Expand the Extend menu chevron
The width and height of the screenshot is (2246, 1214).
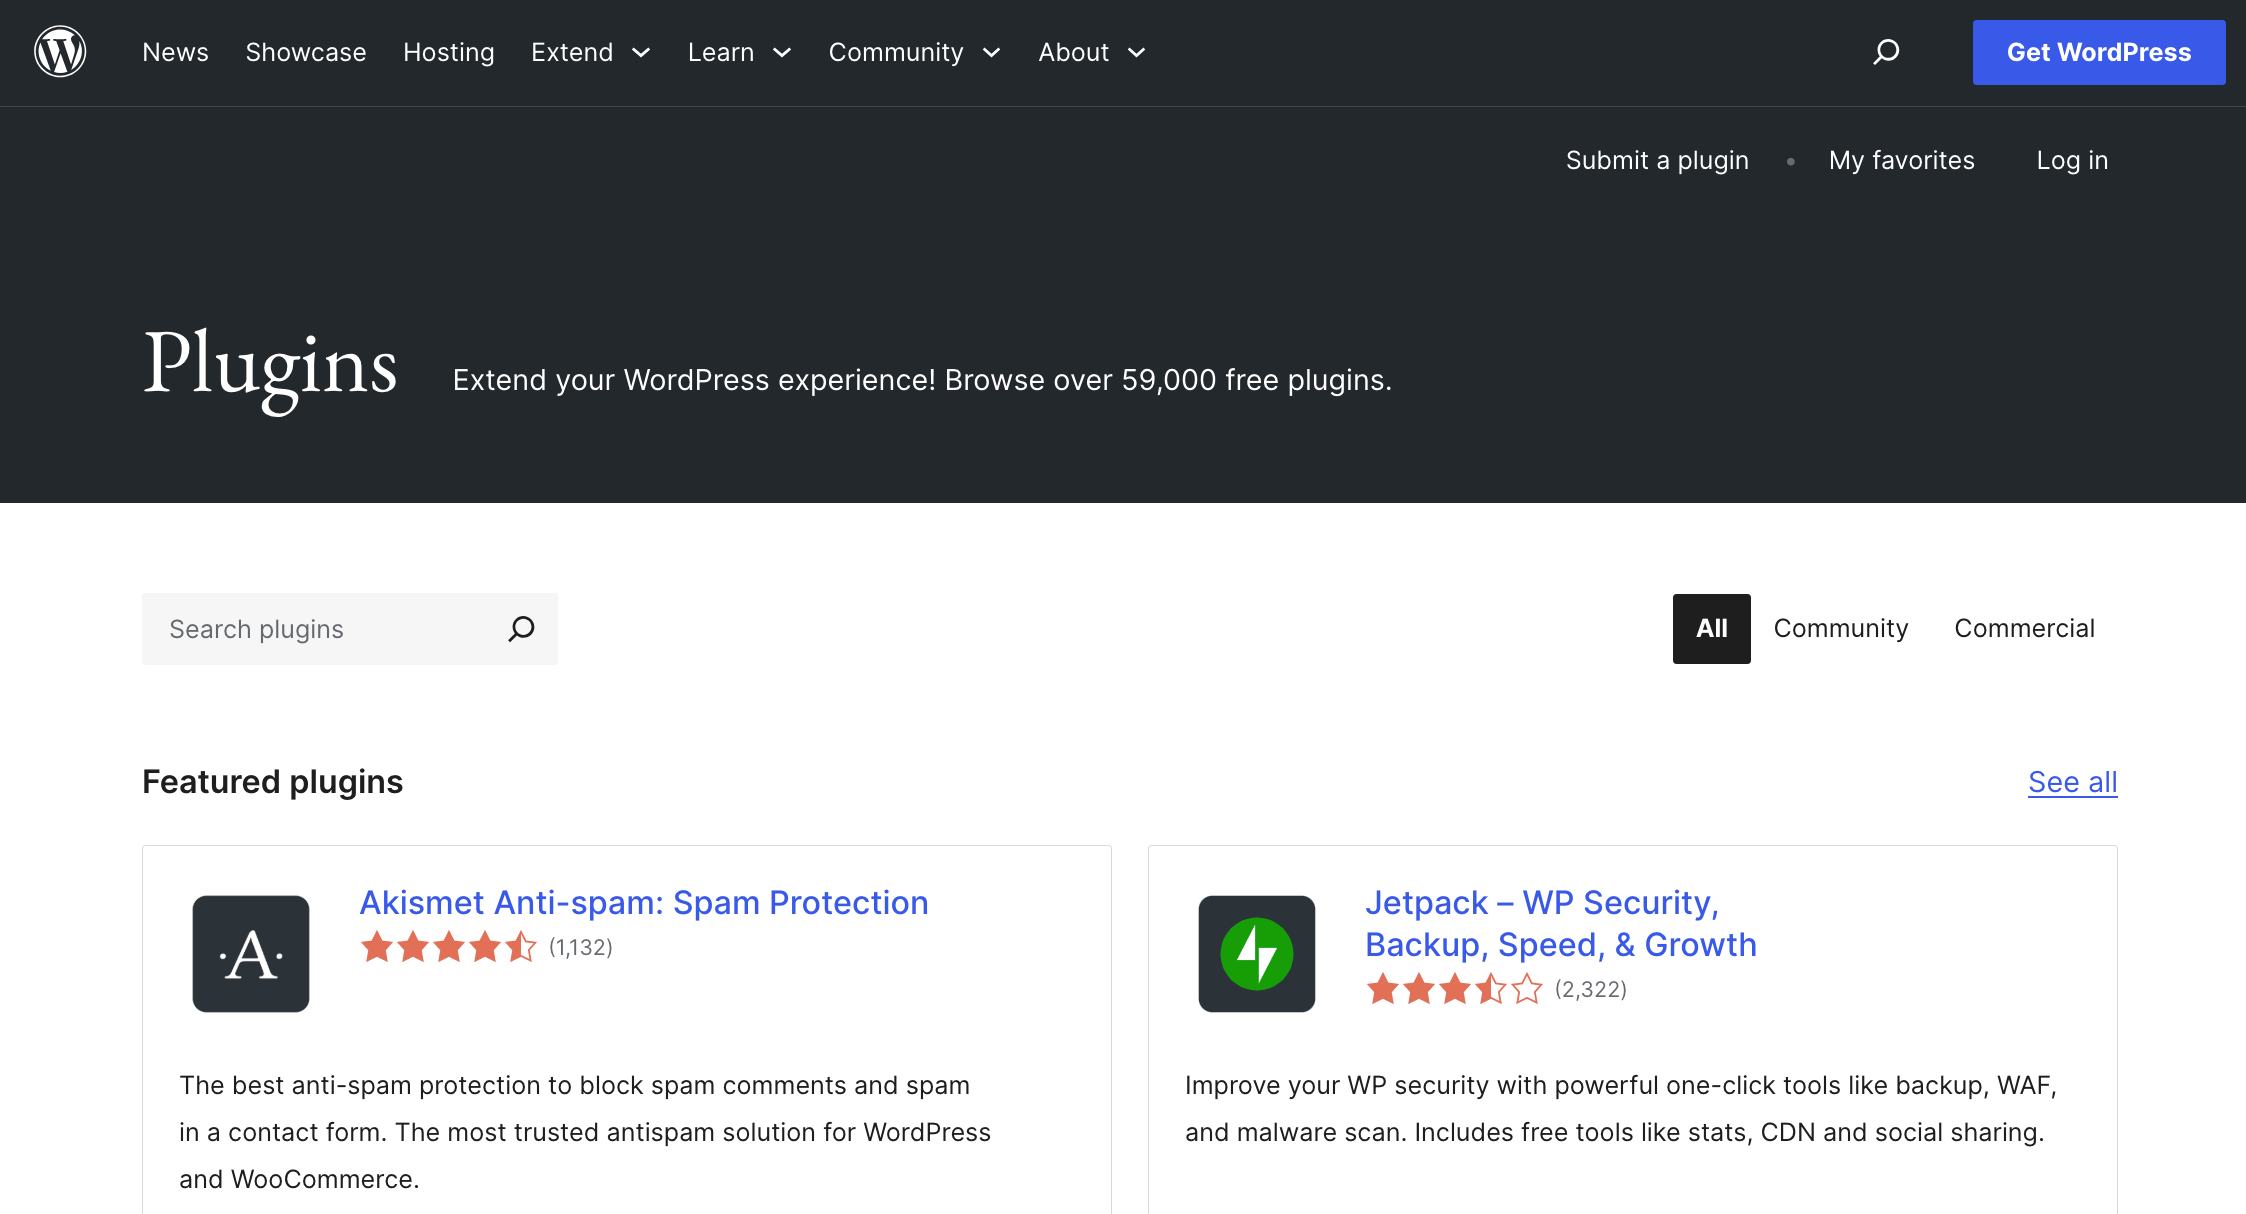[x=642, y=53]
